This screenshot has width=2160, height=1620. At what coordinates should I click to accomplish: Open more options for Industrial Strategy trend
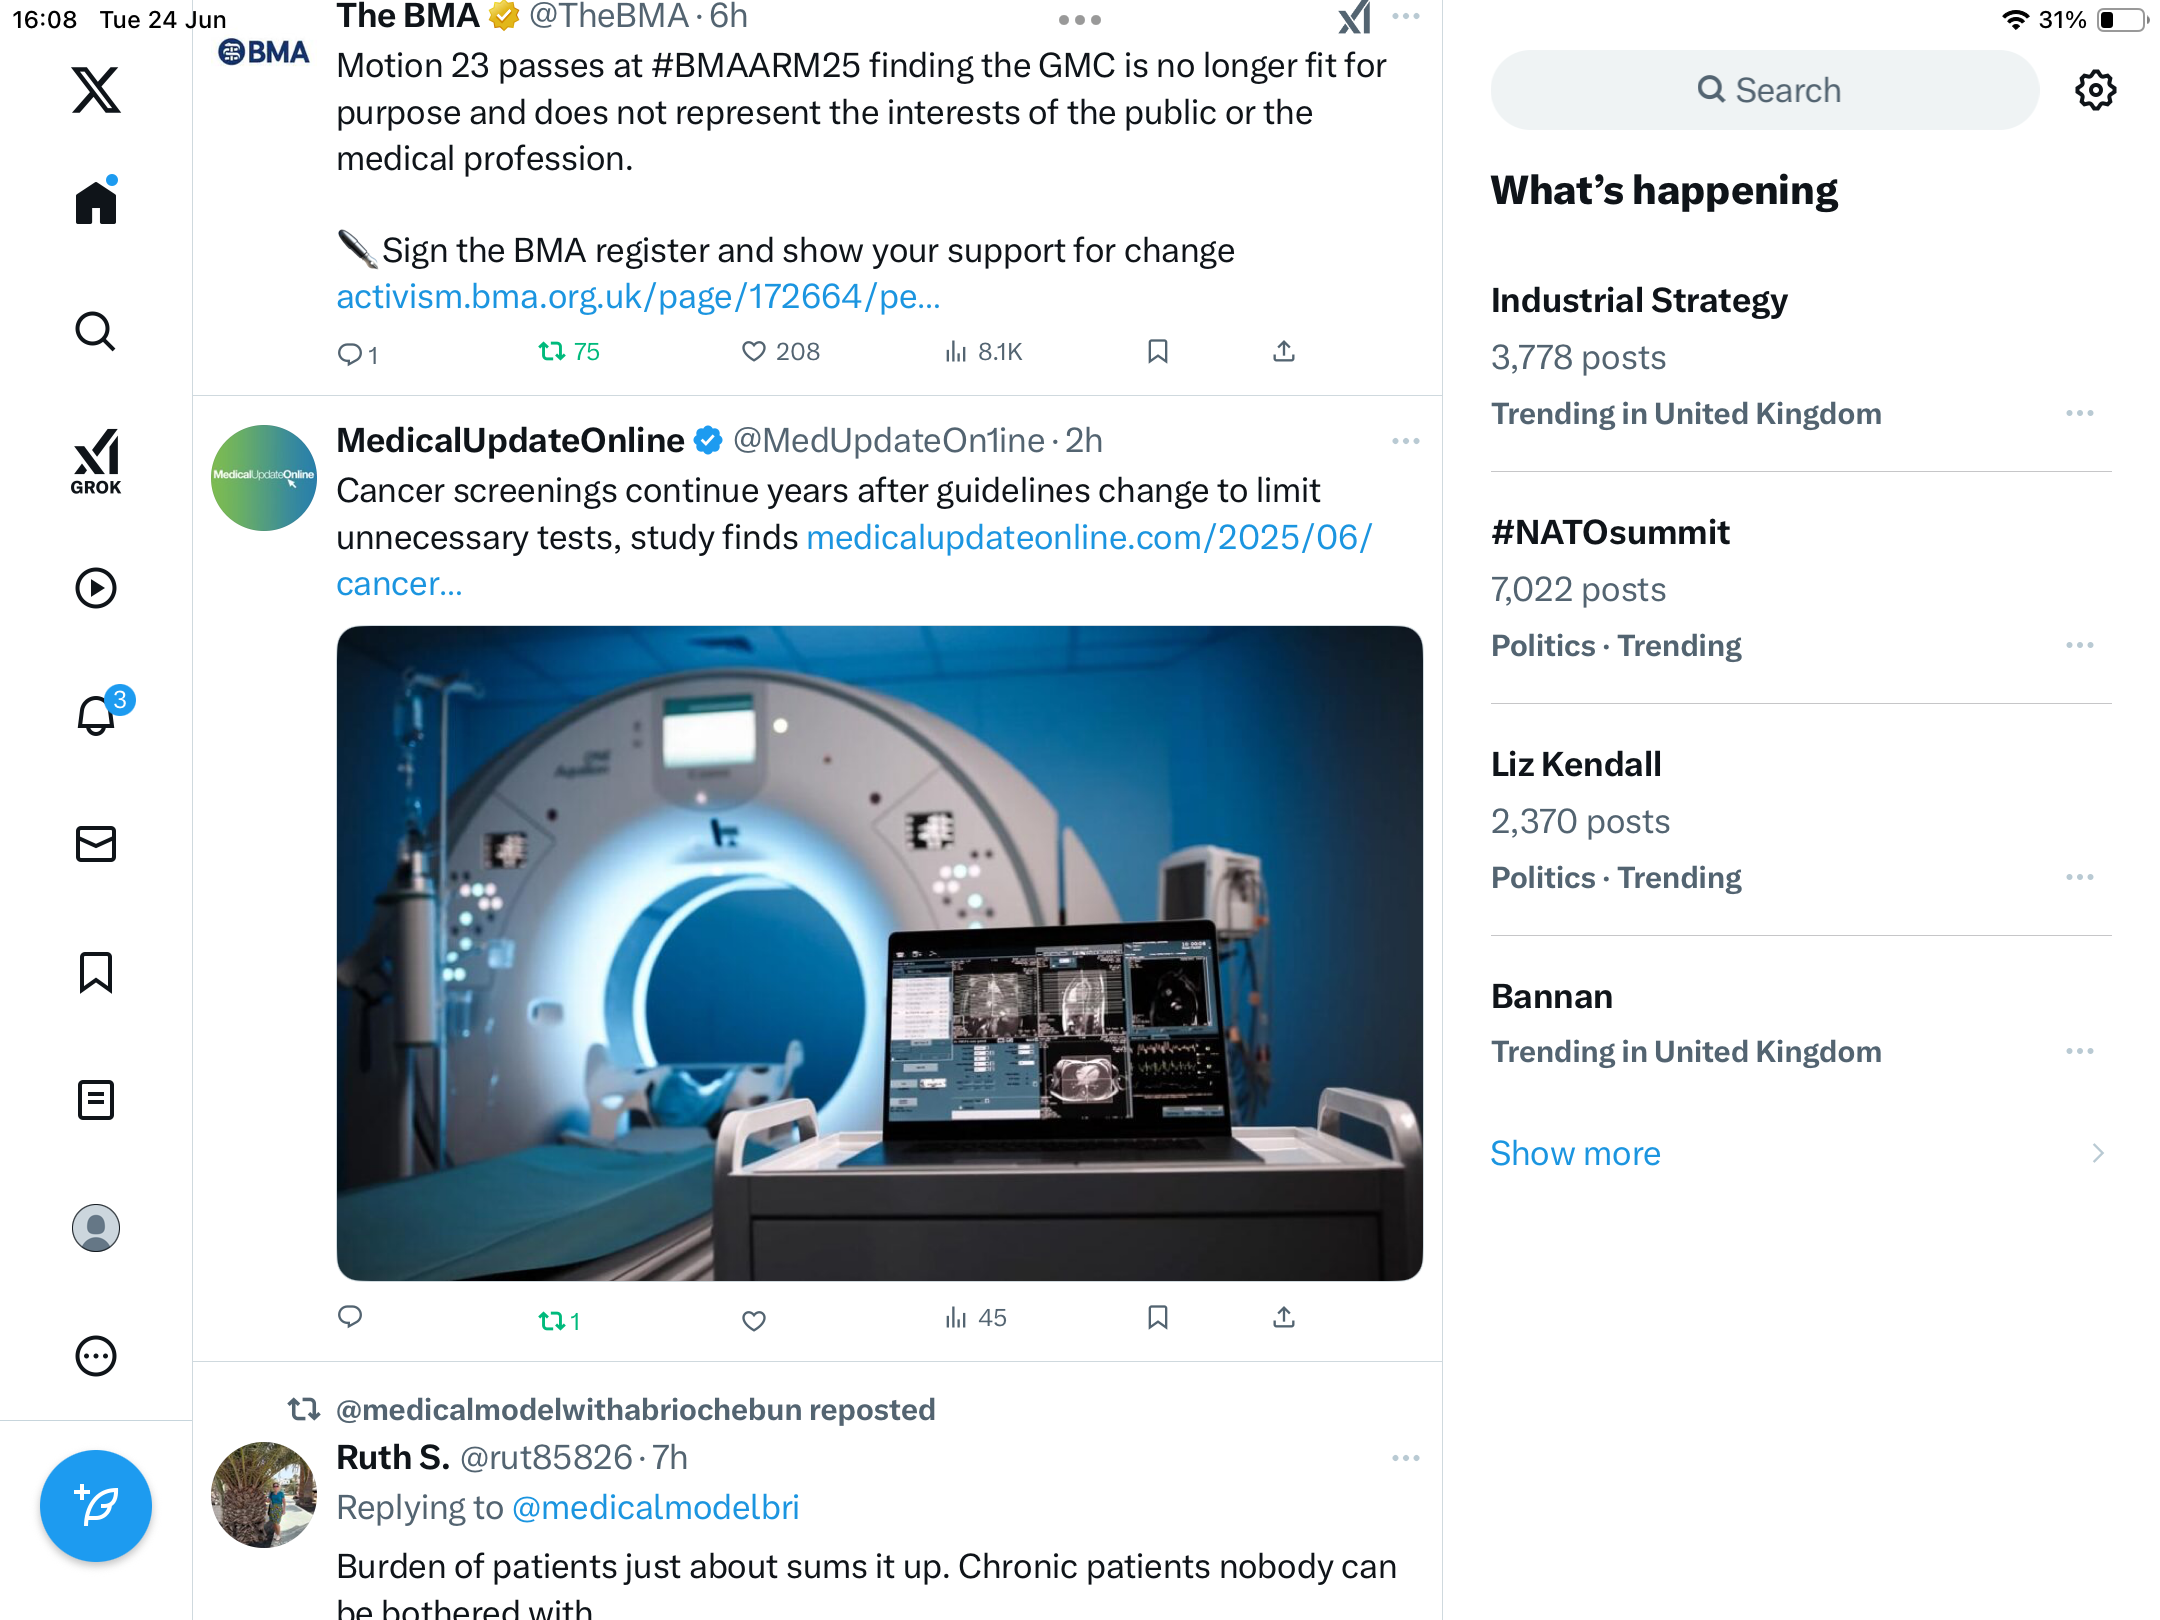tap(2080, 413)
